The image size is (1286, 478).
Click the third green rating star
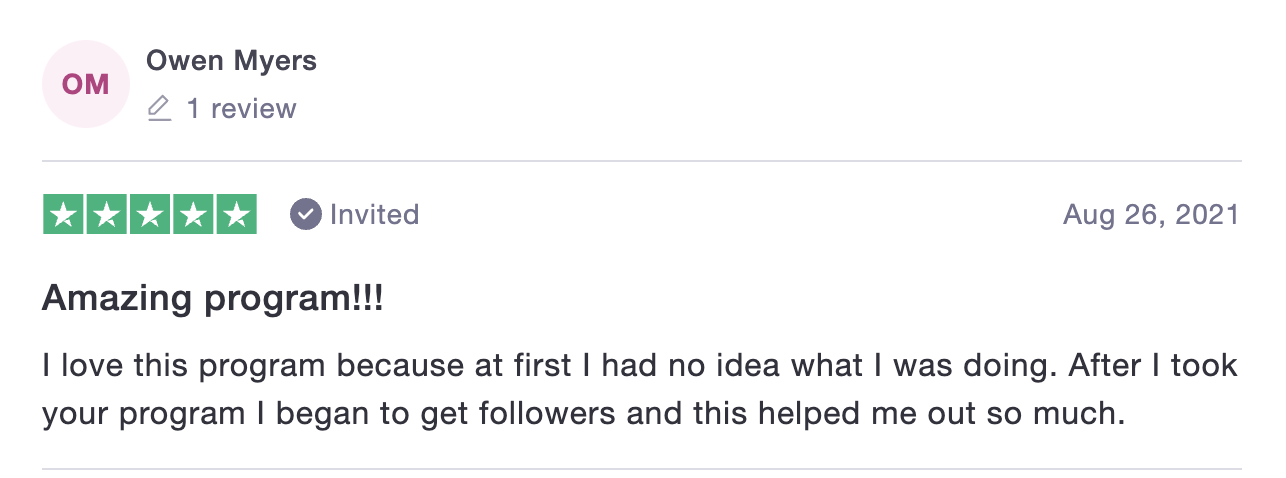[x=150, y=214]
